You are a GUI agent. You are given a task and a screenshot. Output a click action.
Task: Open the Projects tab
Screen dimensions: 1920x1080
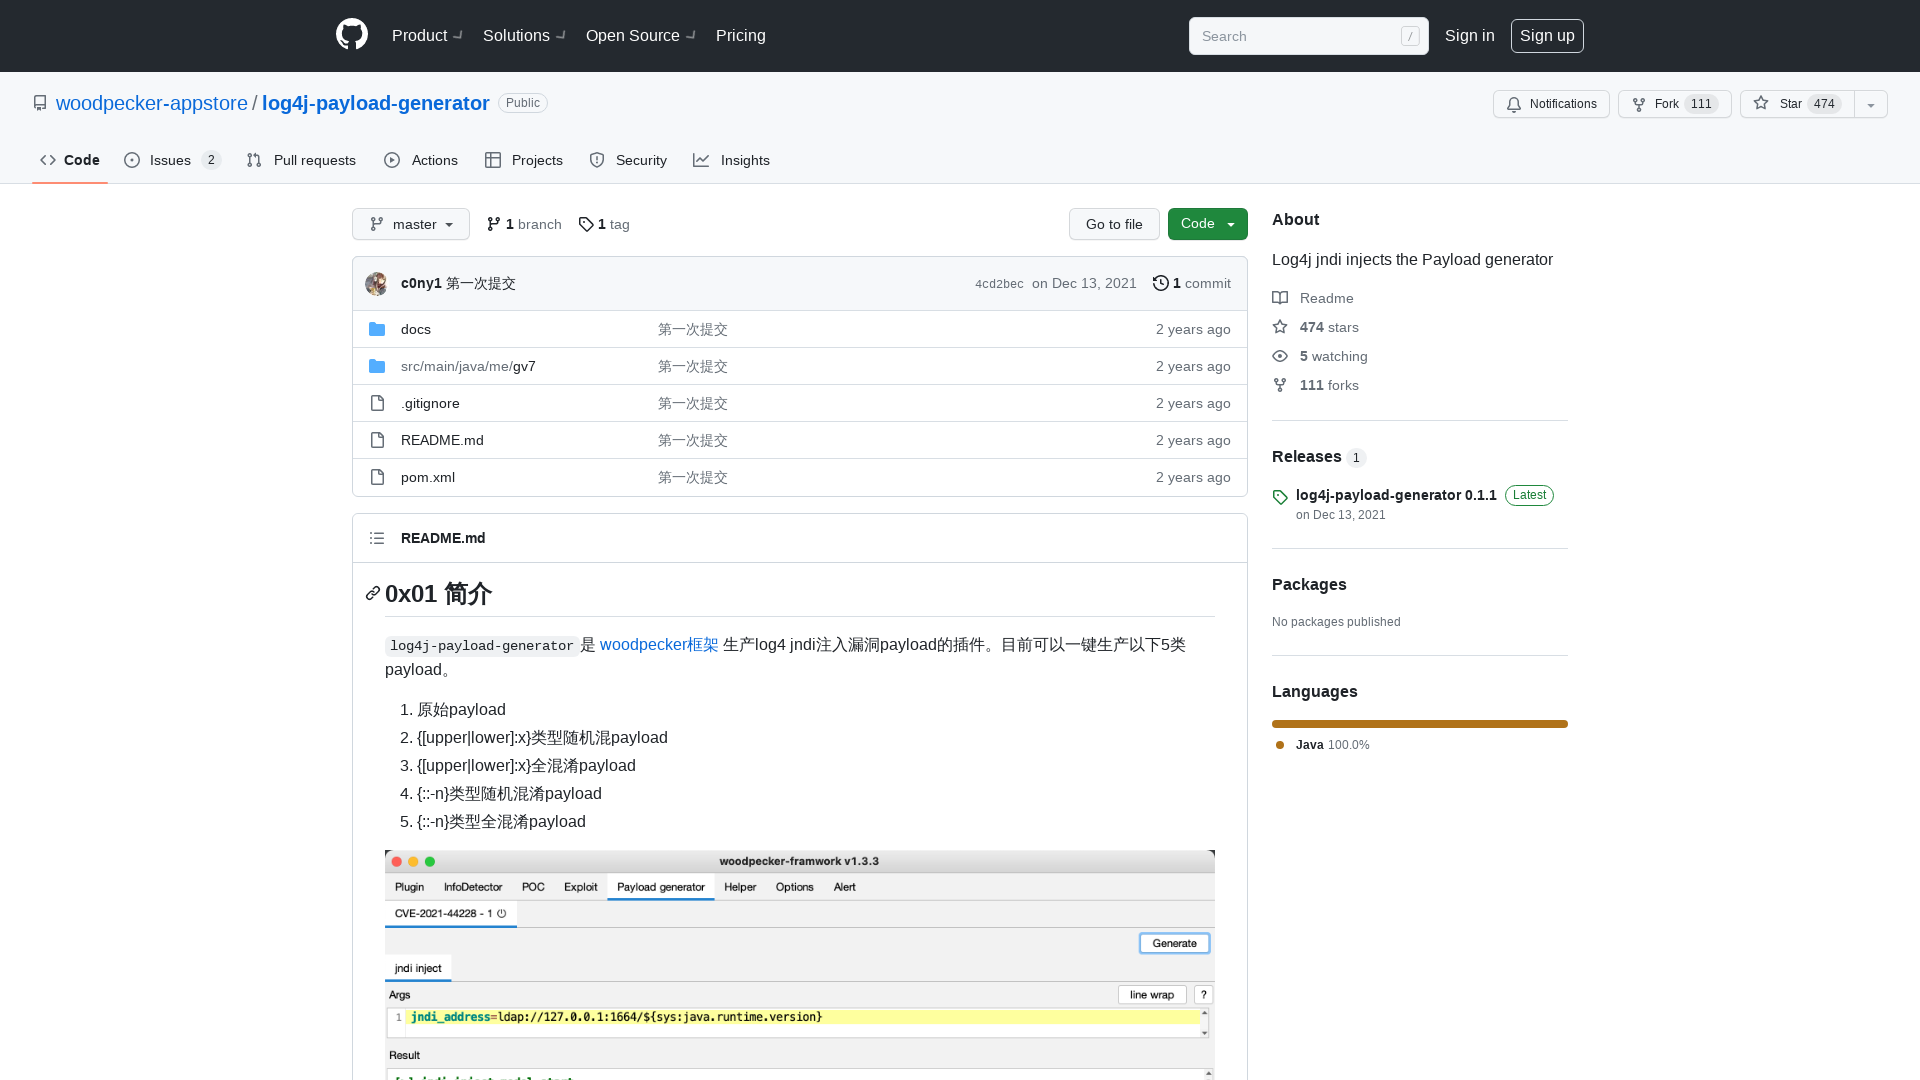524,160
